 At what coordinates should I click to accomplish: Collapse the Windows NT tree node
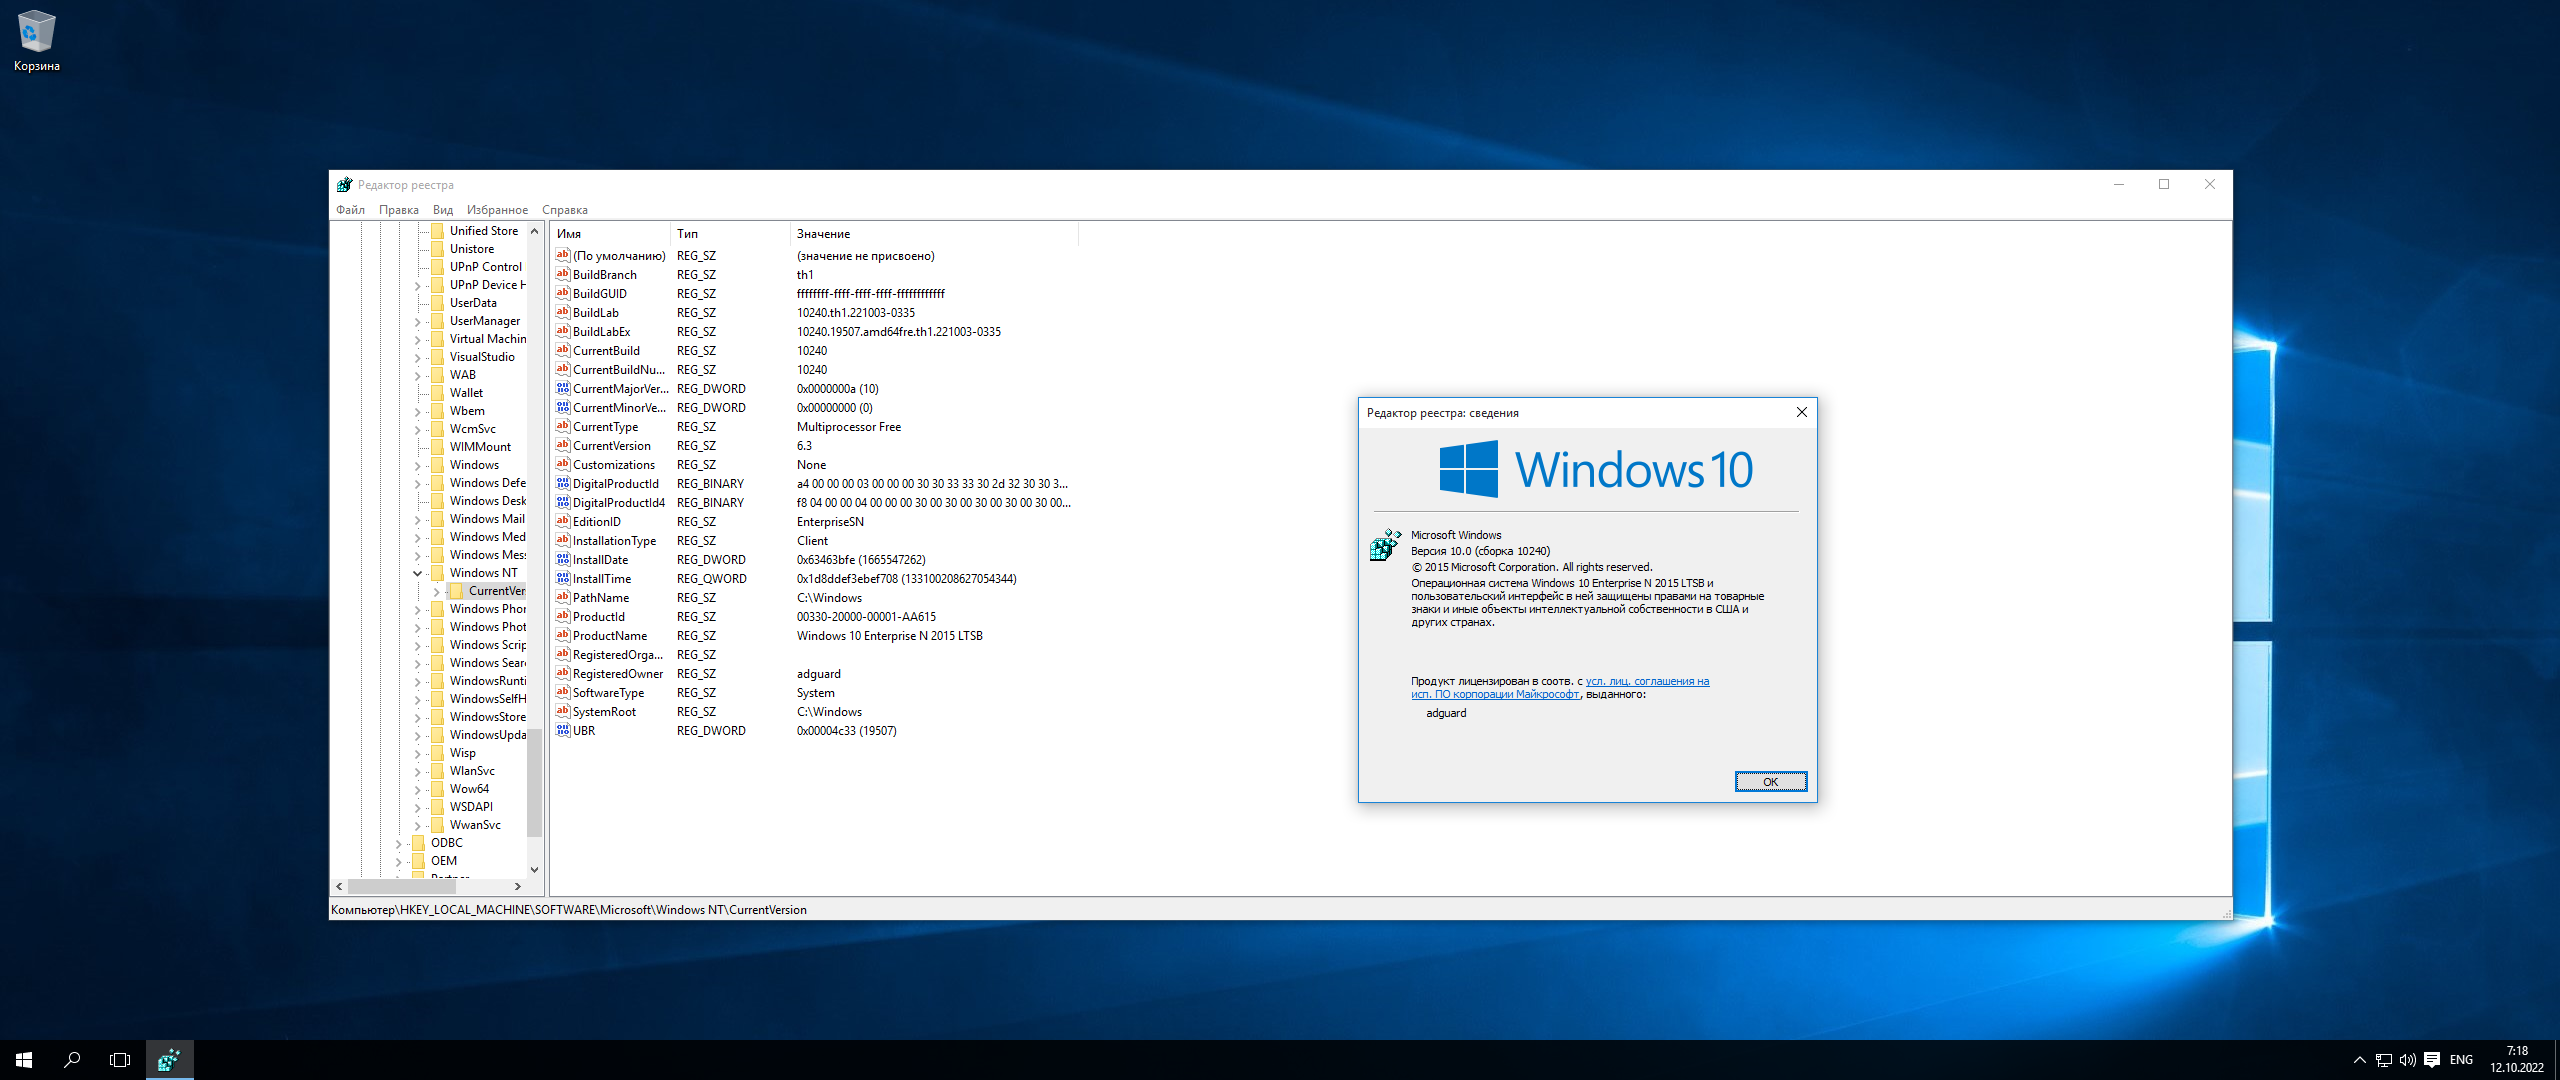(x=418, y=573)
